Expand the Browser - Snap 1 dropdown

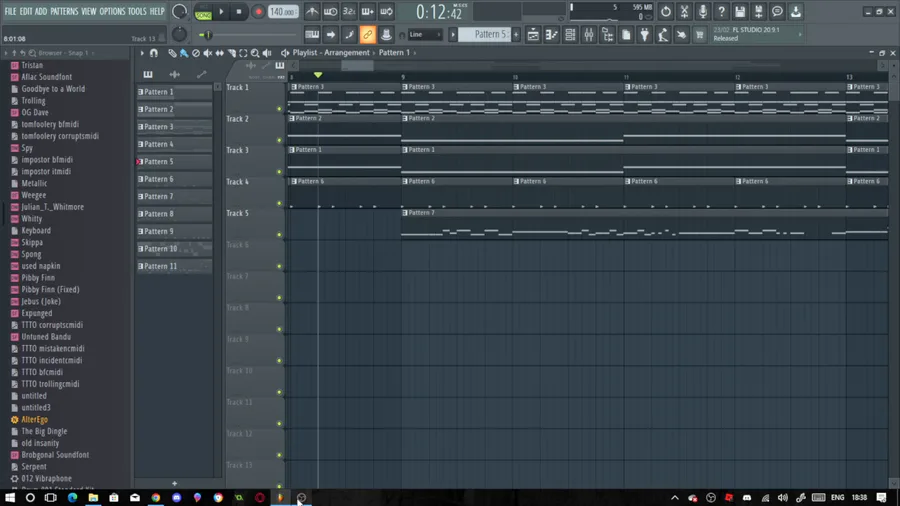tap(92, 53)
